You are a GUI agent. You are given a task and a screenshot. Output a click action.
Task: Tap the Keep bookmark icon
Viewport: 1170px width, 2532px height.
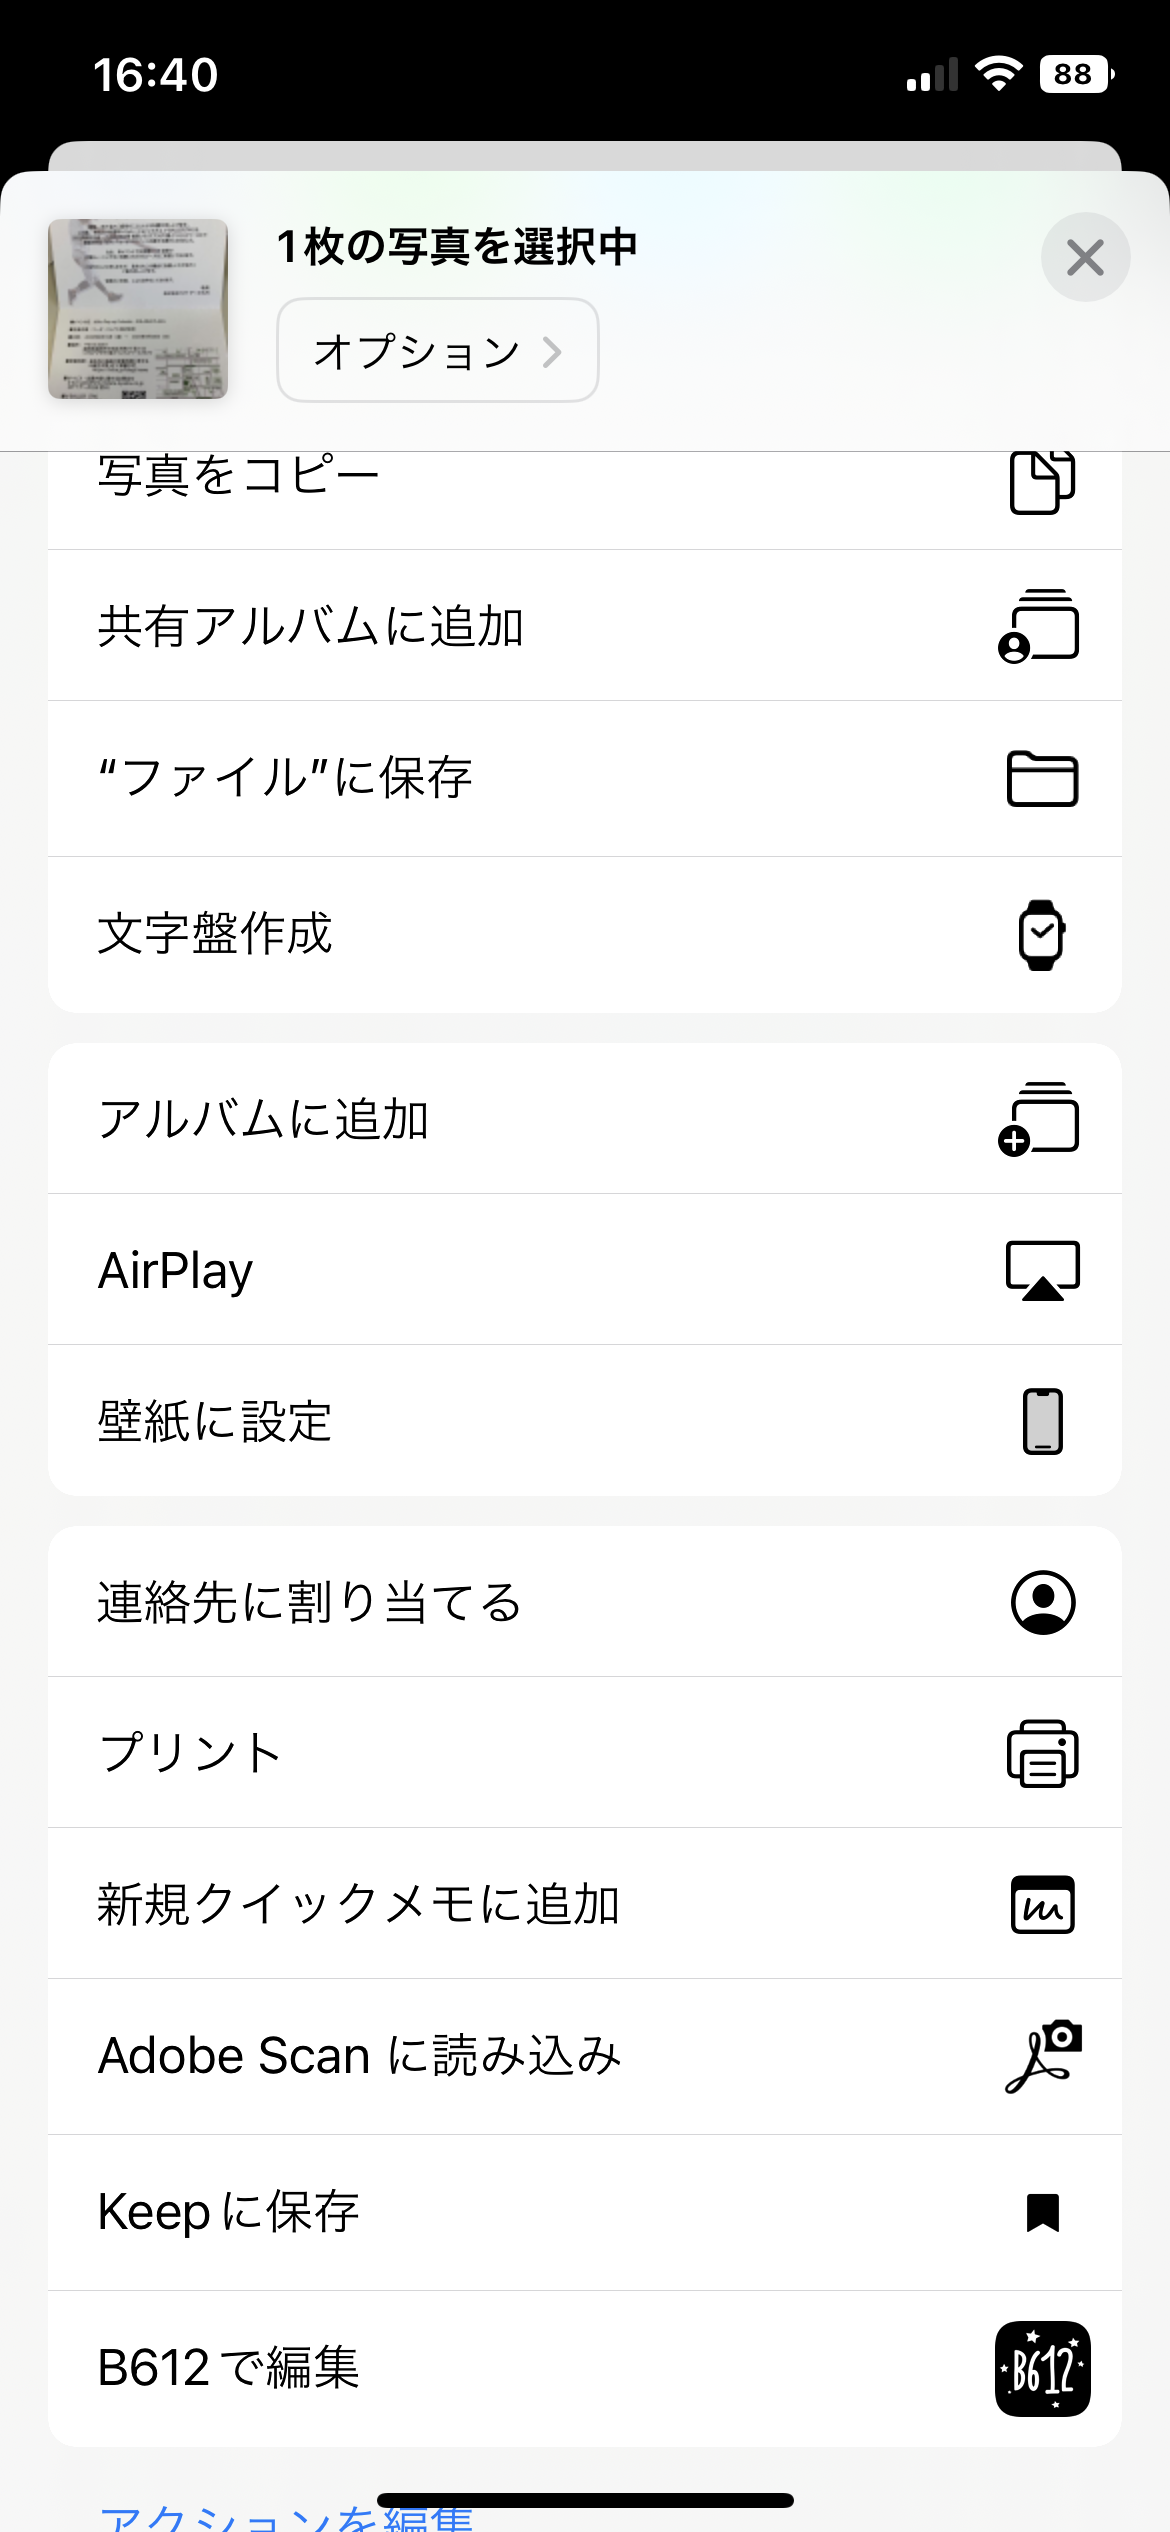point(1042,2212)
